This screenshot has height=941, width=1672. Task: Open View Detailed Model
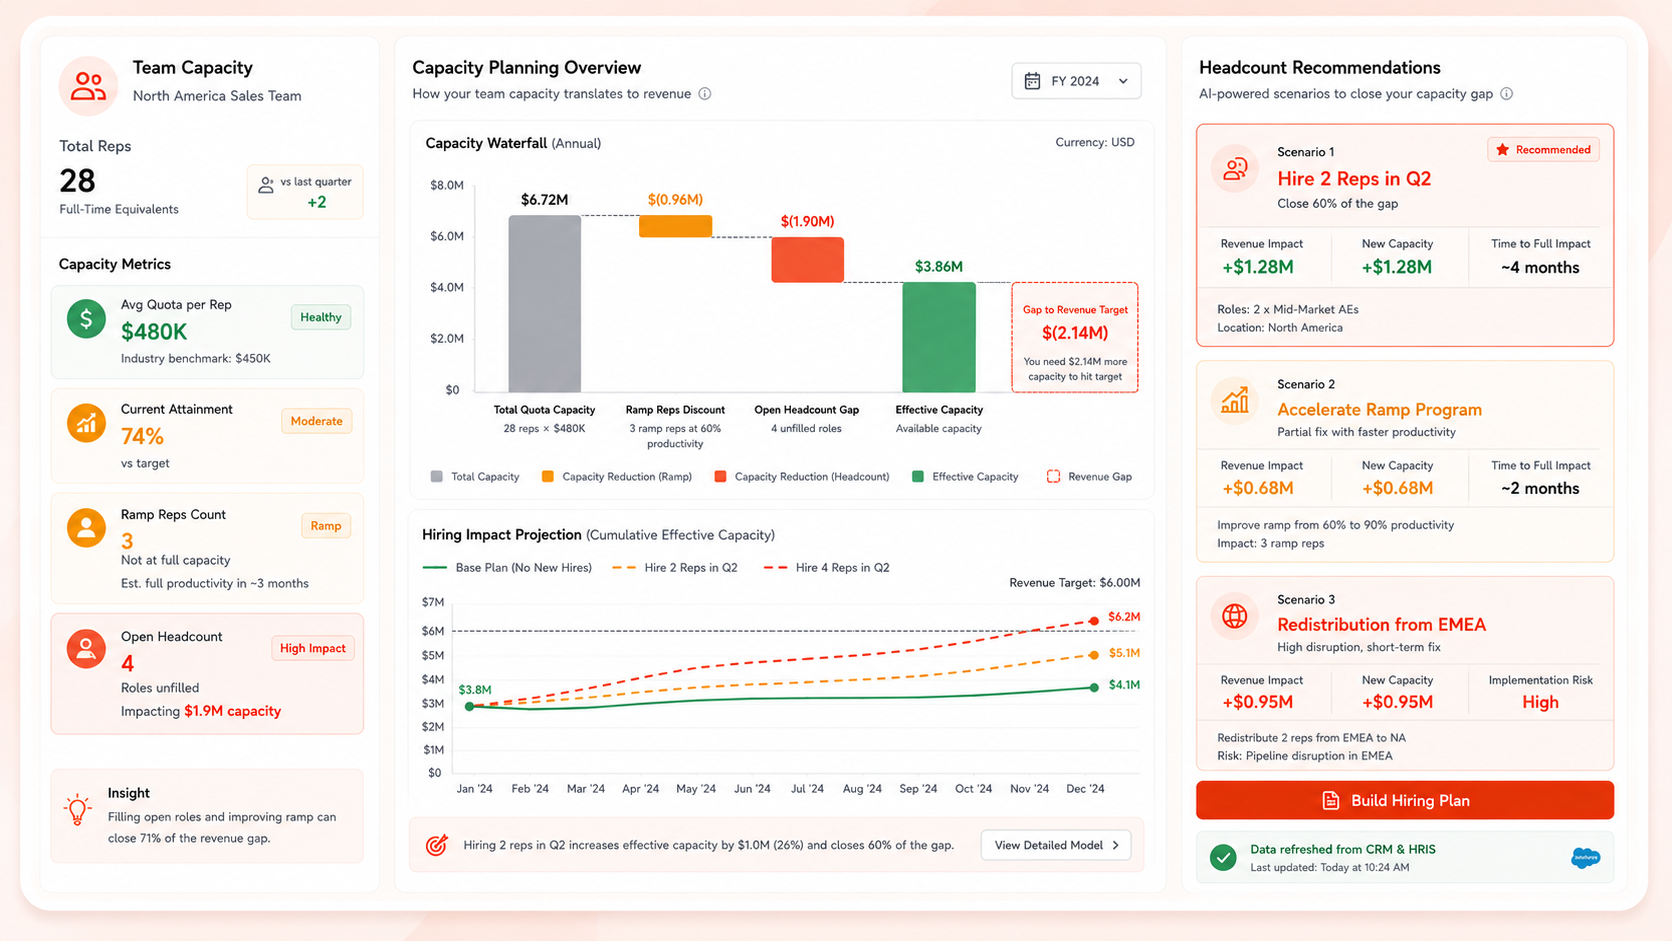(x=1056, y=845)
